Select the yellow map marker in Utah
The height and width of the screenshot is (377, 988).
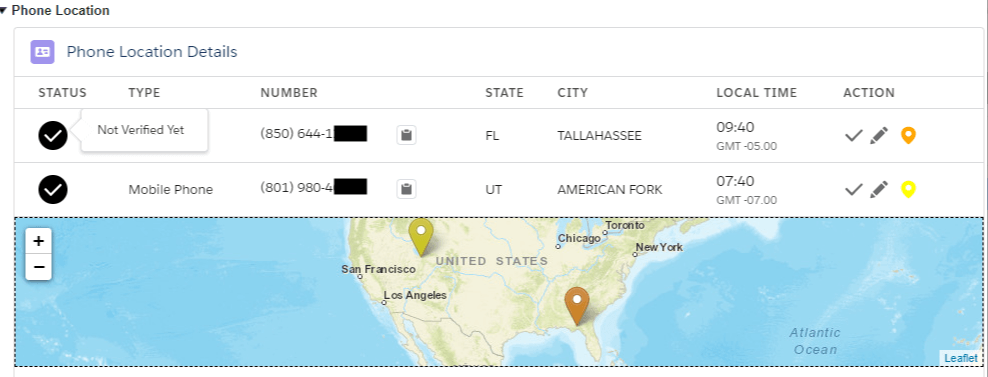tap(421, 236)
